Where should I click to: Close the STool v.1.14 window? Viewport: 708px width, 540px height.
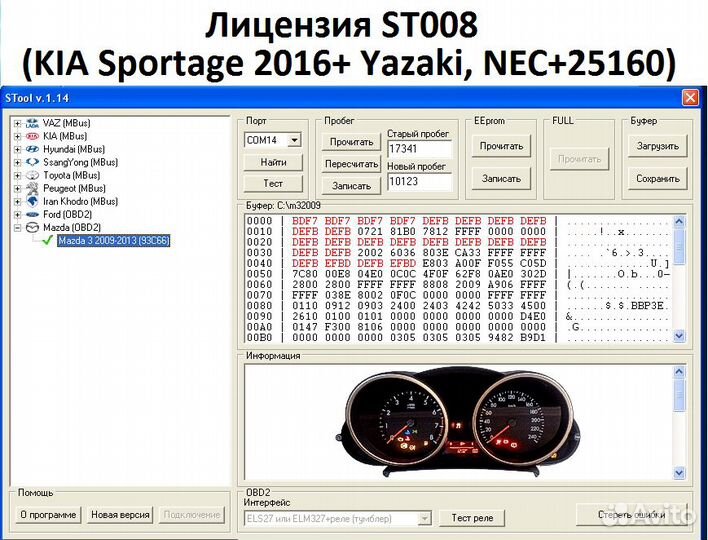[x=690, y=98]
